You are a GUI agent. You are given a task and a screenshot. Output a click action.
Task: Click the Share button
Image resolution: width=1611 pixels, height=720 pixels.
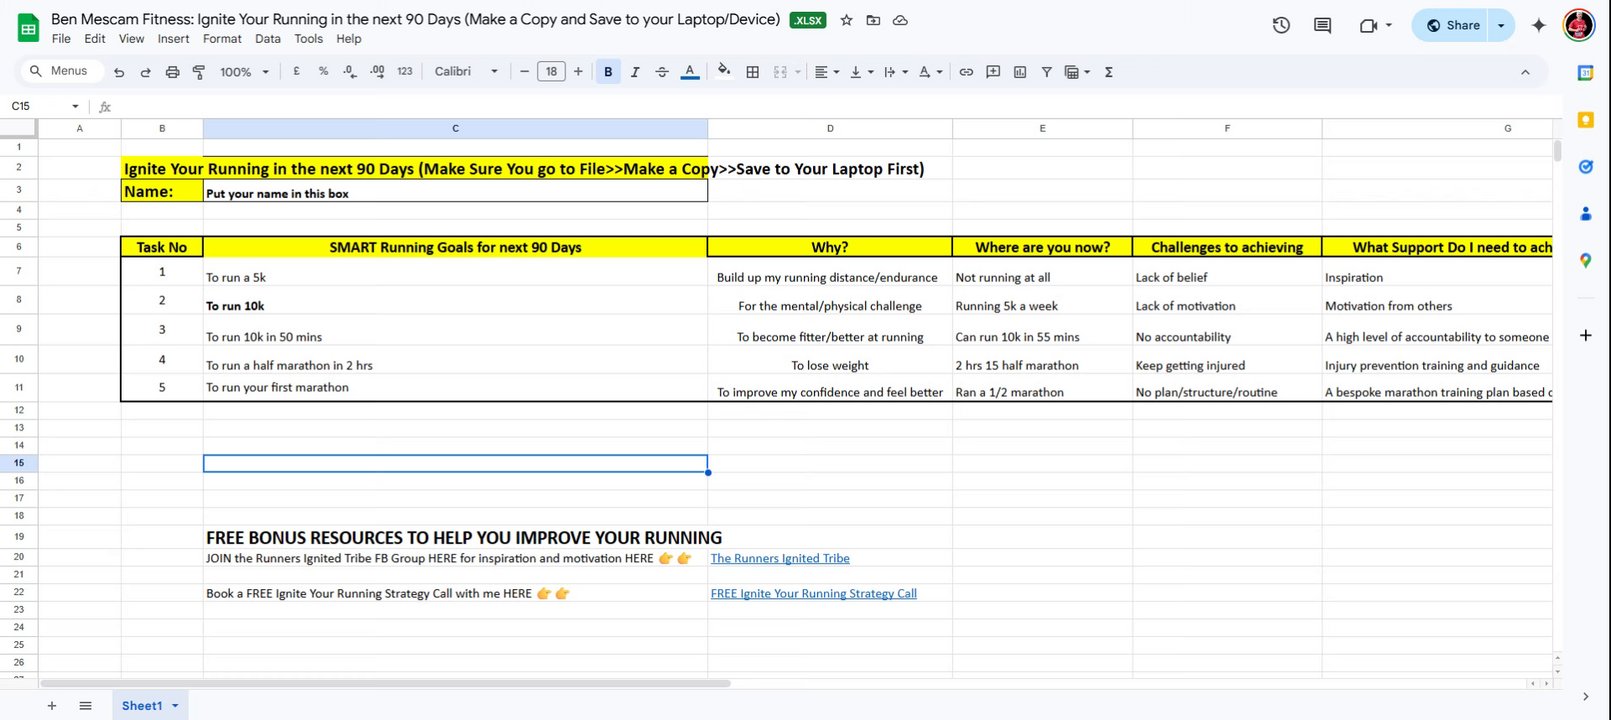[x=1453, y=25]
